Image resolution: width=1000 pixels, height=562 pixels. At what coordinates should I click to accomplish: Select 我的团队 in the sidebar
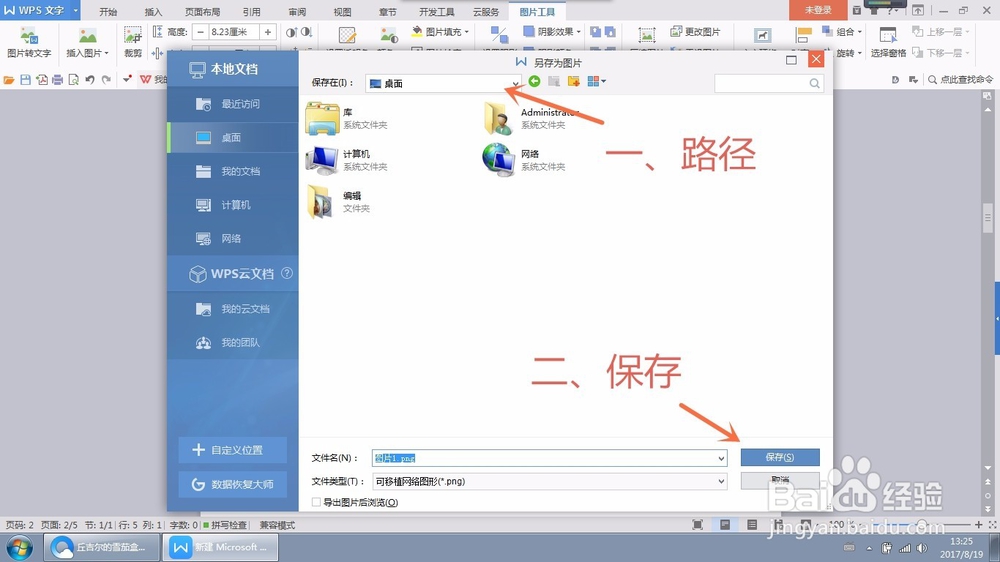233,343
